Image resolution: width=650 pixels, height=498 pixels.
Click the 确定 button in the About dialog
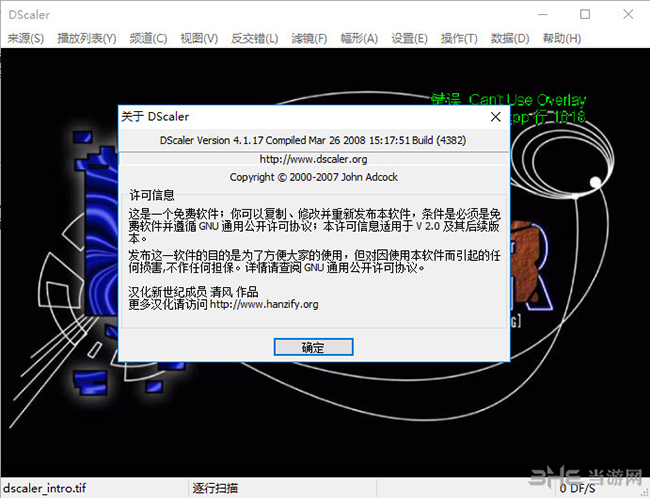(313, 347)
